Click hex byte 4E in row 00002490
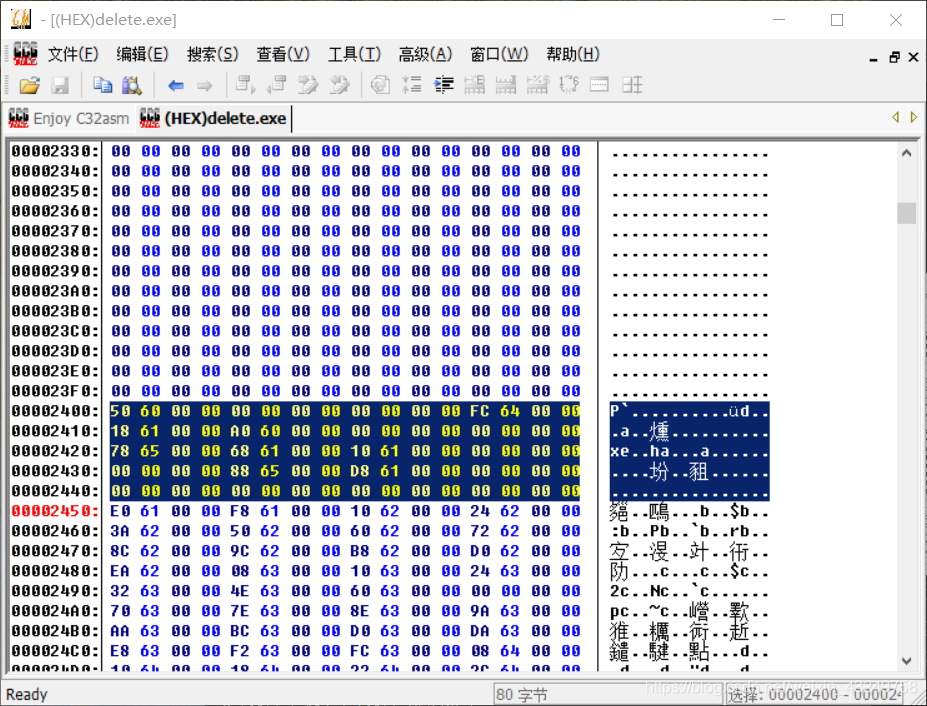Image resolution: width=927 pixels, height=706 pixels. 240,591
